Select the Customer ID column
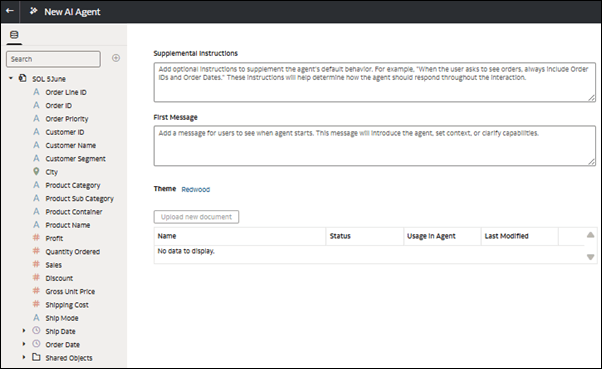602x369 pixels. point(64,132)
